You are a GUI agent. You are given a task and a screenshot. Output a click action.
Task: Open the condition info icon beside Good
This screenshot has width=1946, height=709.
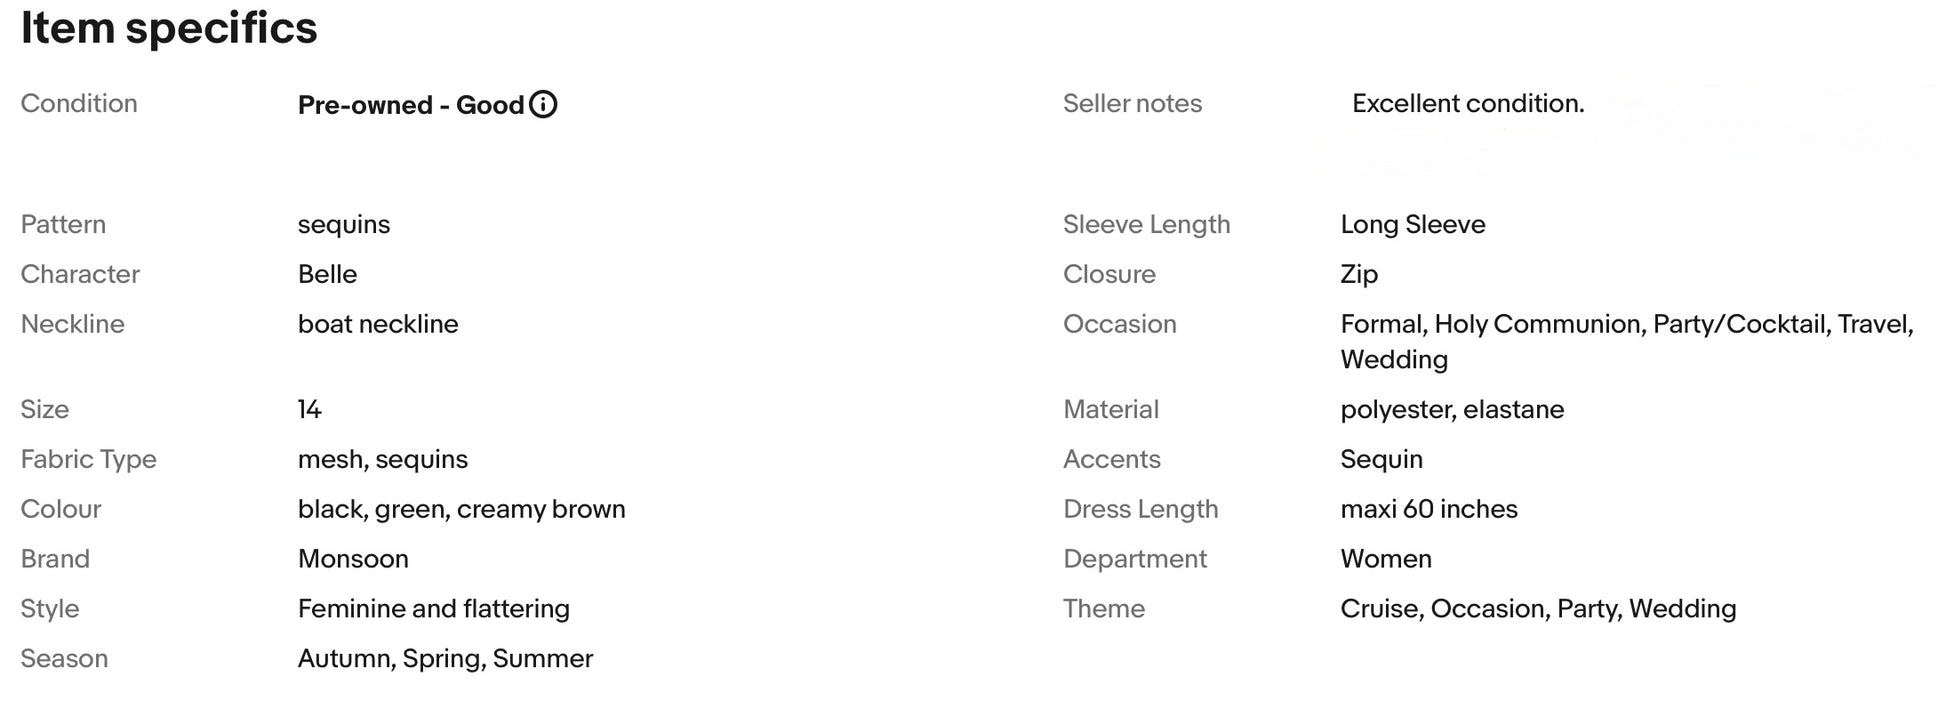point(543,104)
